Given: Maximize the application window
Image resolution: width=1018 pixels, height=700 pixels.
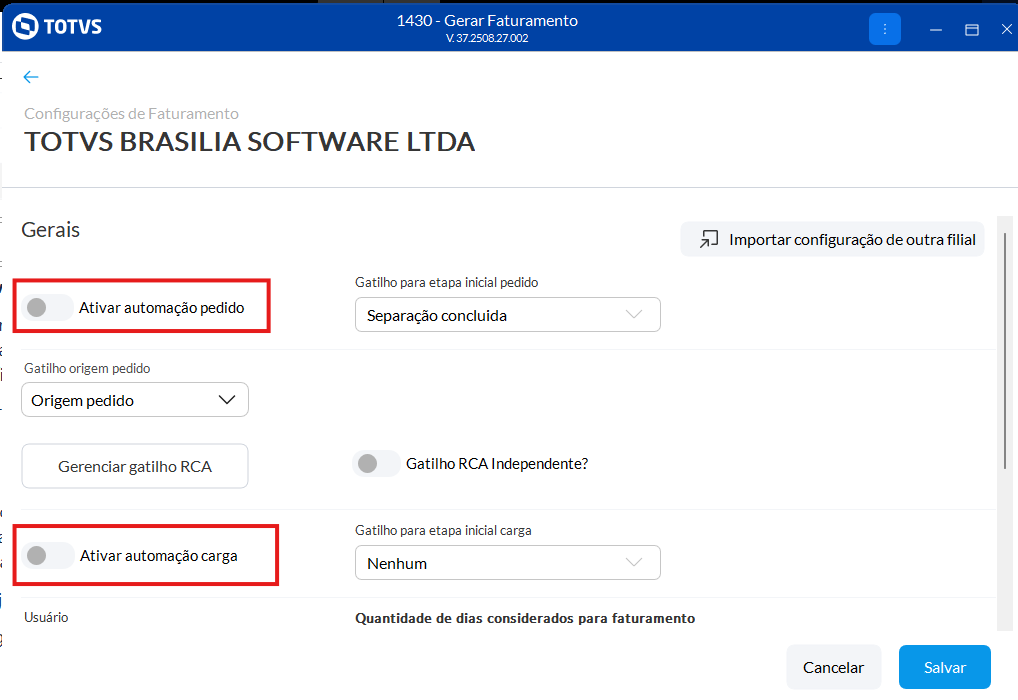Looking at the screenshot, I should pos(971,30).
